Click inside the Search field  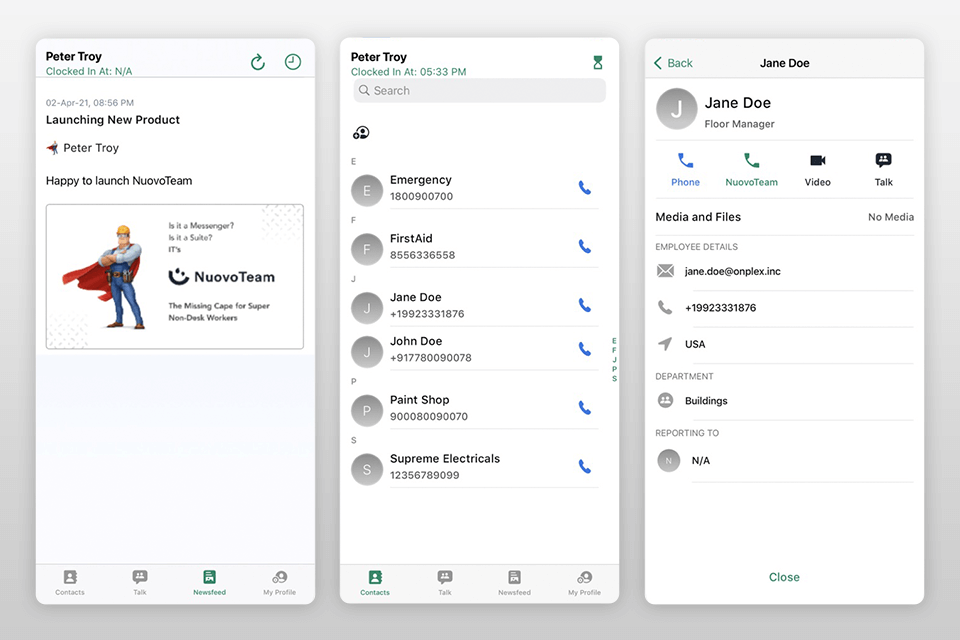tap(479, 90)
